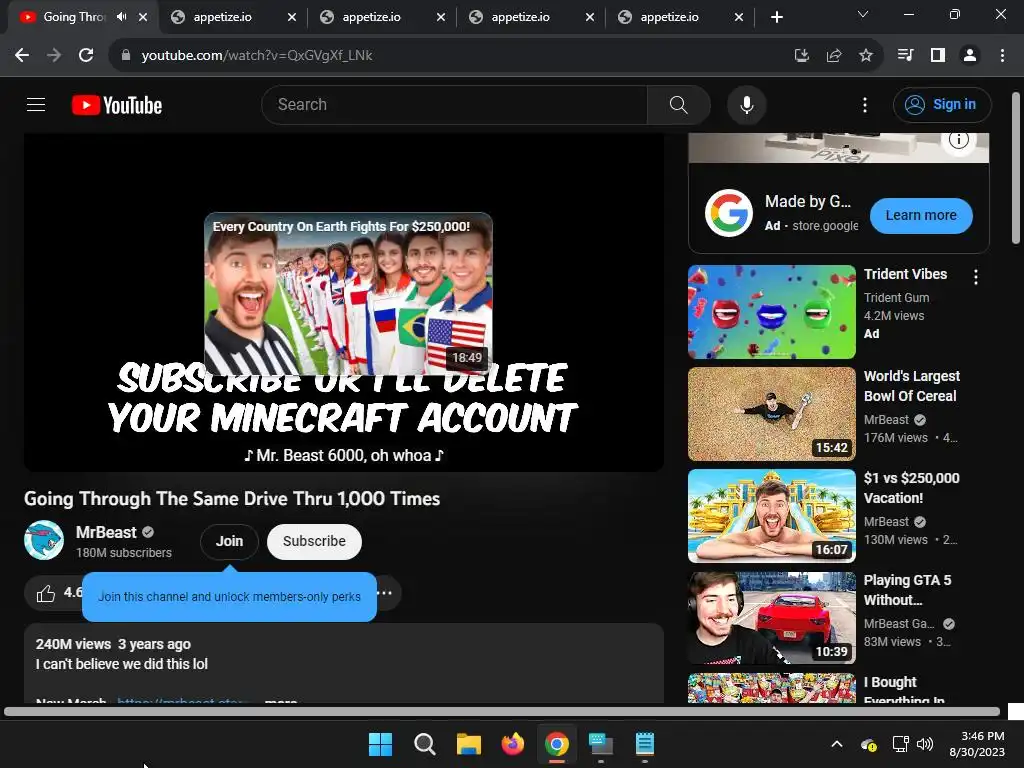Image resolution: width=1024 pixels, height=768 pixels.
Task: Open World's Largest Bowl Of Cereal thumbnail
Action: tap(772, 414)
